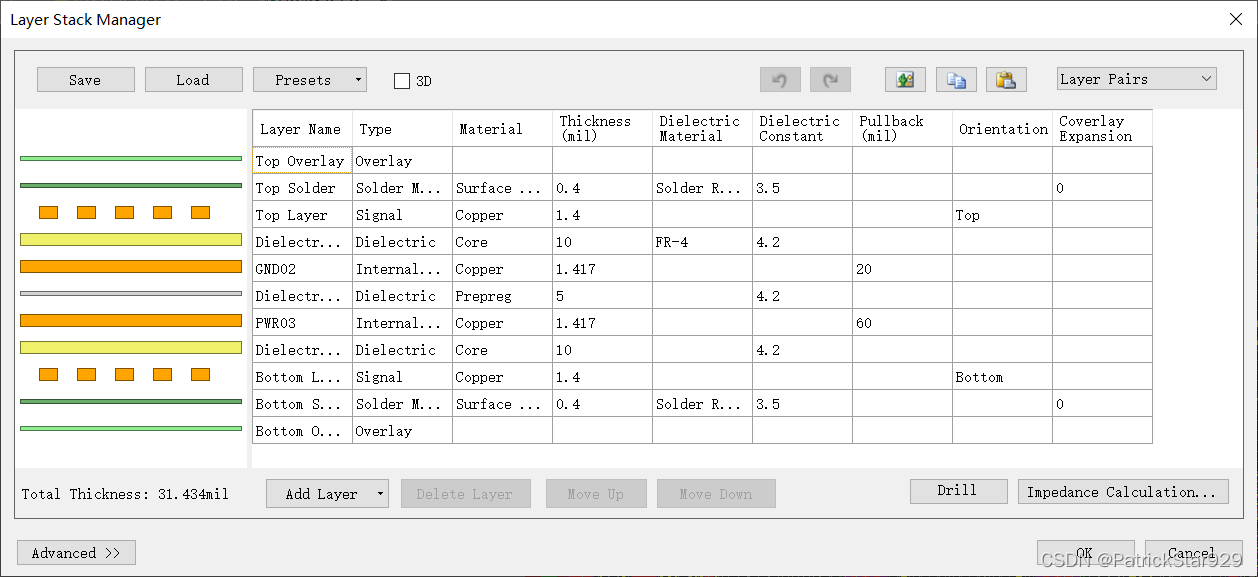Image resolution: width=1258 pixels, height=577 pixels.
Task: Enable the 3D checkbox
Action: pos(402,81)
